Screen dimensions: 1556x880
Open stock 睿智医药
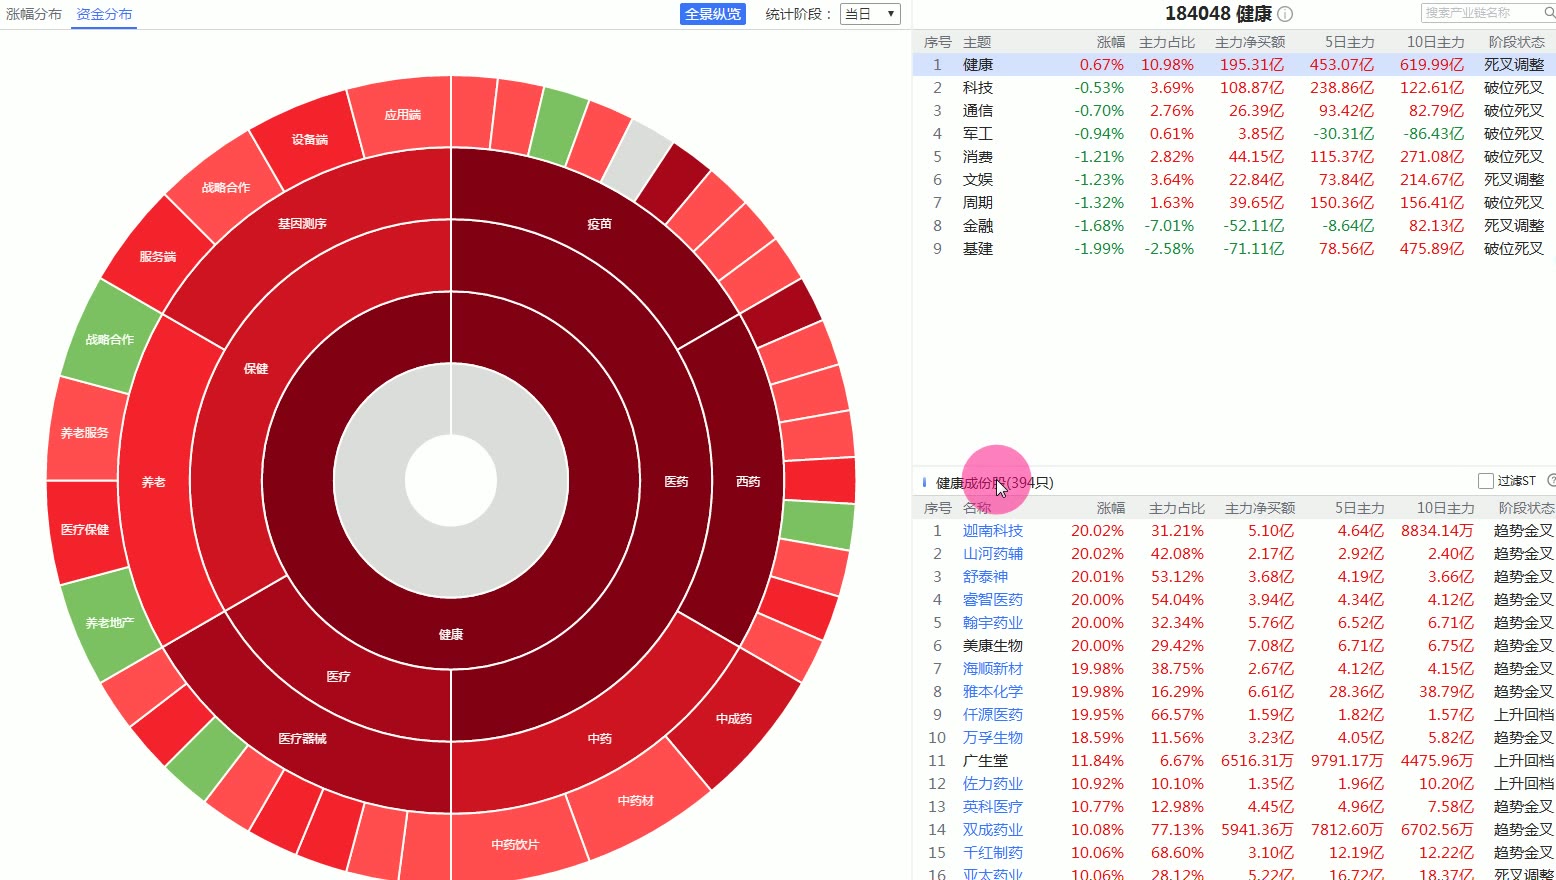click(x=992, y=599)
